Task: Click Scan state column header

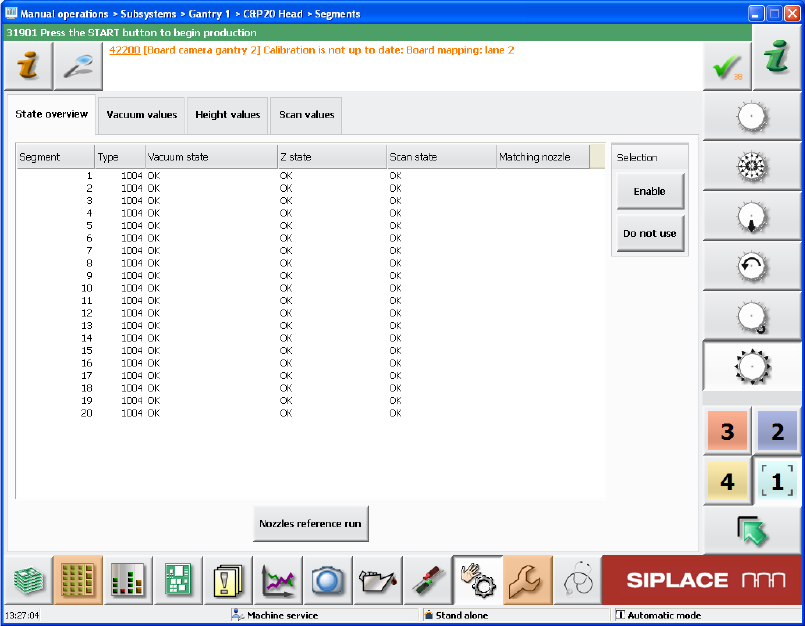Action: (x=441, y=157)
